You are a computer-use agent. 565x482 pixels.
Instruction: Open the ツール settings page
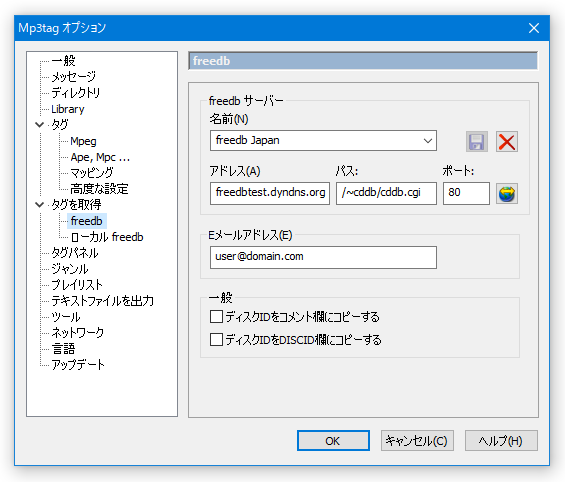pos(66,317)
